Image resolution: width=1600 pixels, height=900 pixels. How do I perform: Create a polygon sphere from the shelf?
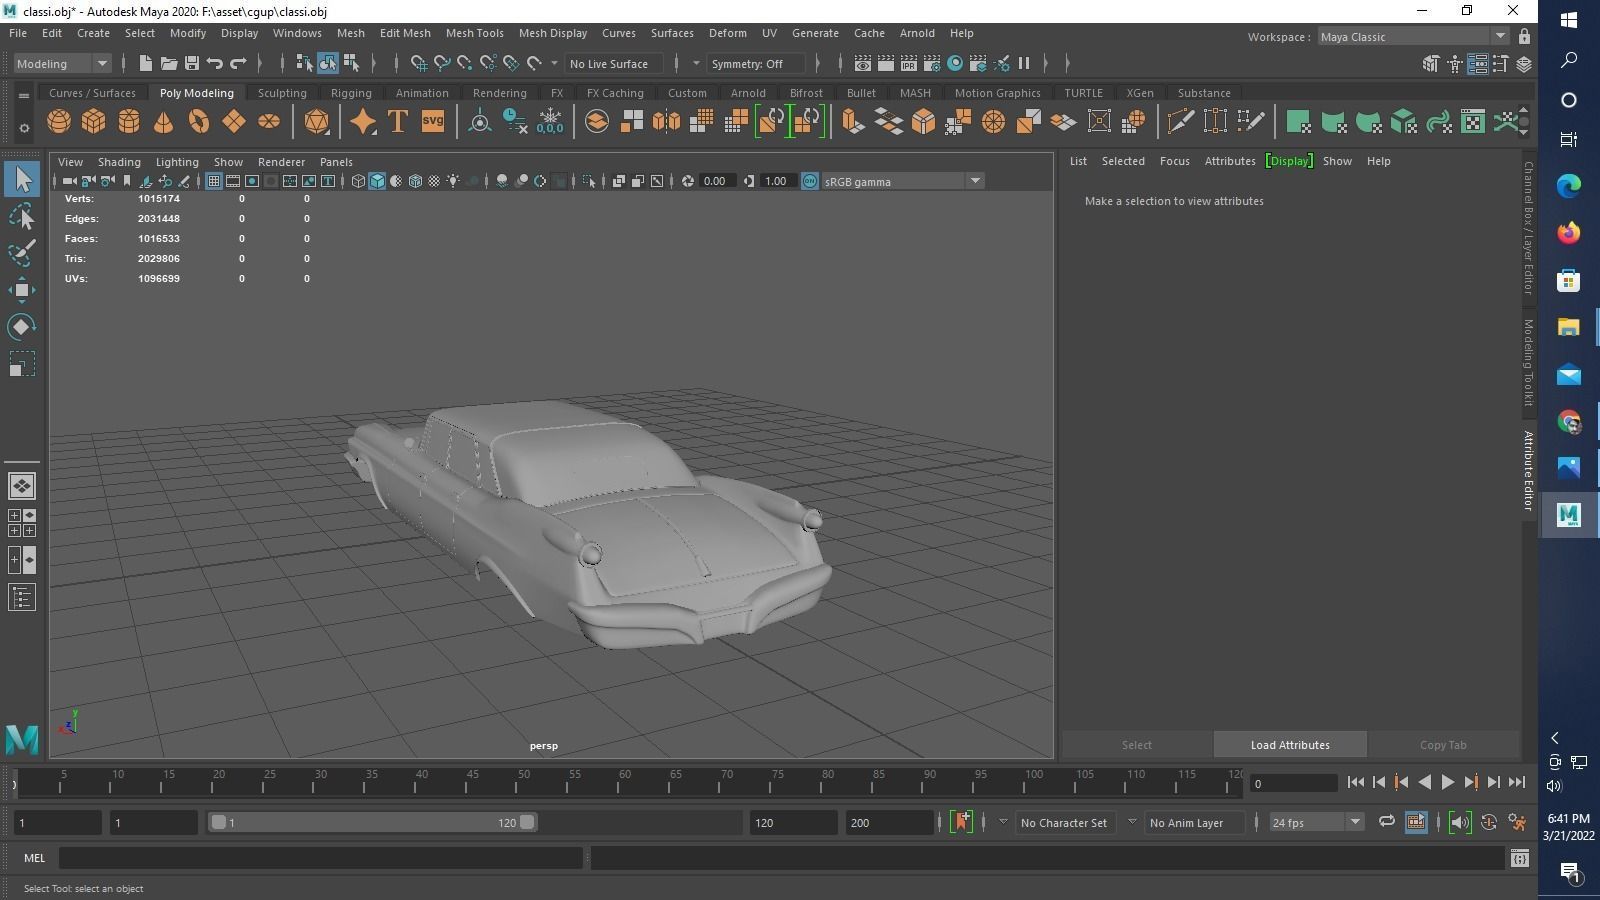pyautogui.click(x=59, y=122)
